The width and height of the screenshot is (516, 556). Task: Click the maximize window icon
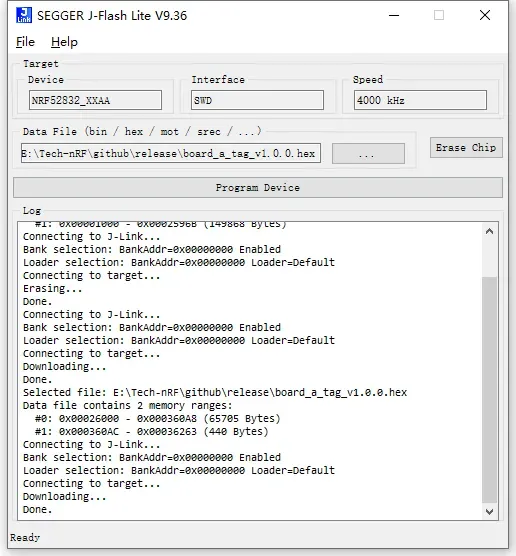click(x=439, y=15)
